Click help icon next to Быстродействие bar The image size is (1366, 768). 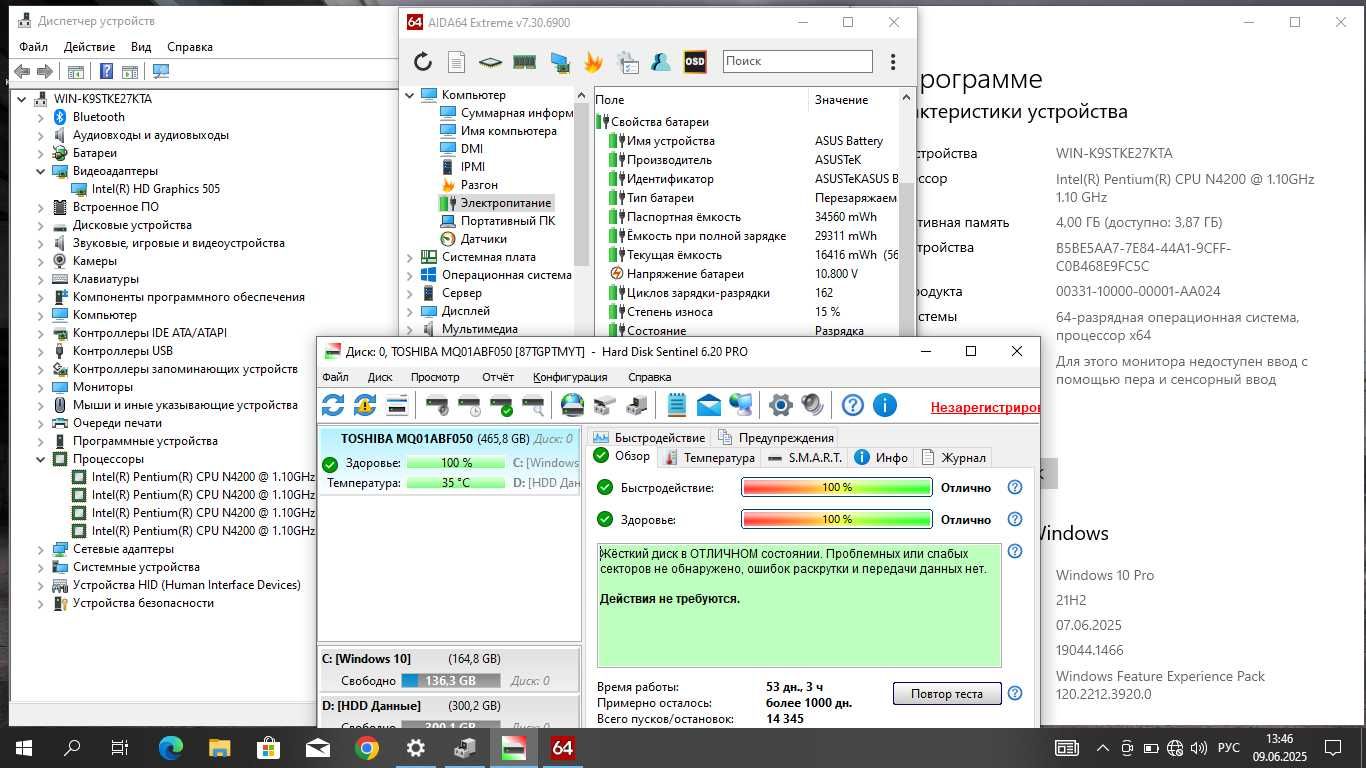pyautogui.click(x=1015, y=488)
